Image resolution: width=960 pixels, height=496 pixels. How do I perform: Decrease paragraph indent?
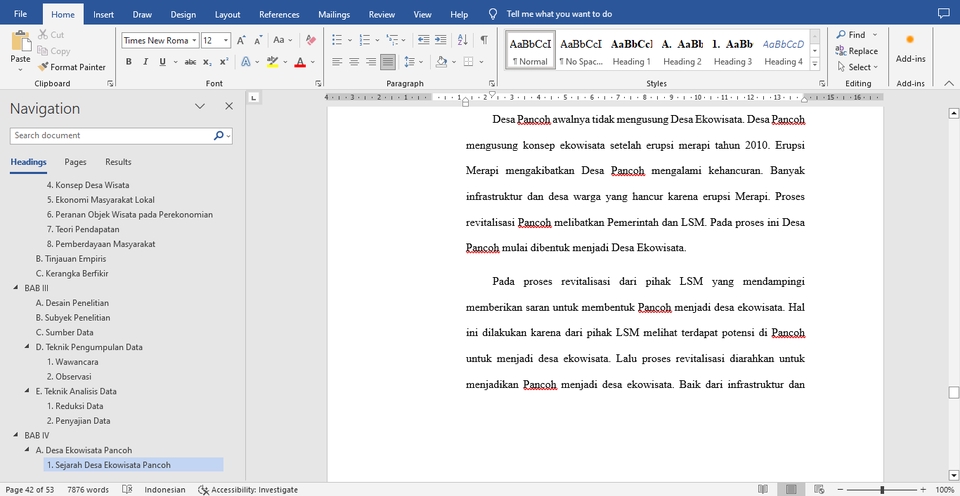point(424,40)
